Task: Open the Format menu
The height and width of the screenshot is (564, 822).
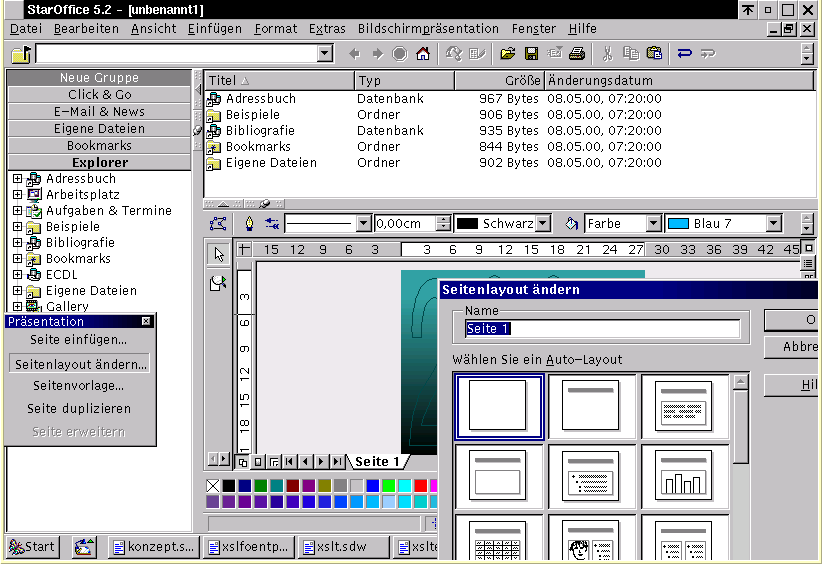Action: tap(275, 29)
